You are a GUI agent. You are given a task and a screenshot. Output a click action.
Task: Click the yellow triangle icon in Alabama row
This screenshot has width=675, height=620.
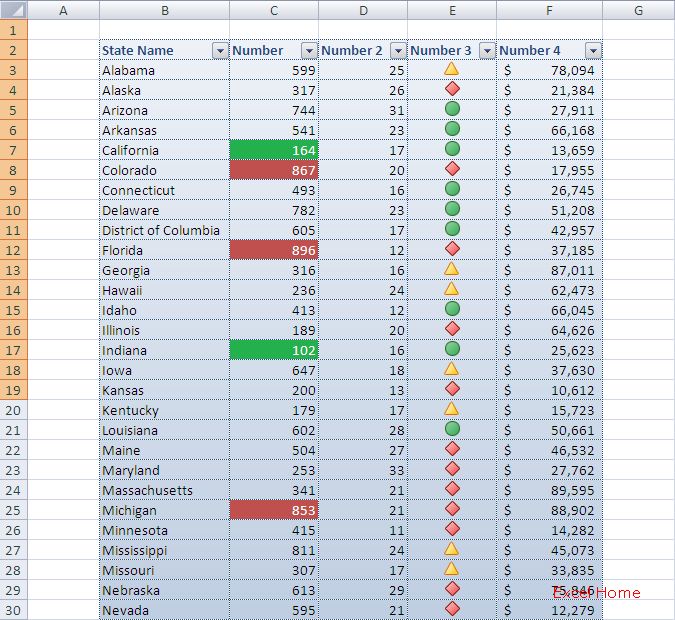click(x=452, y=70)
